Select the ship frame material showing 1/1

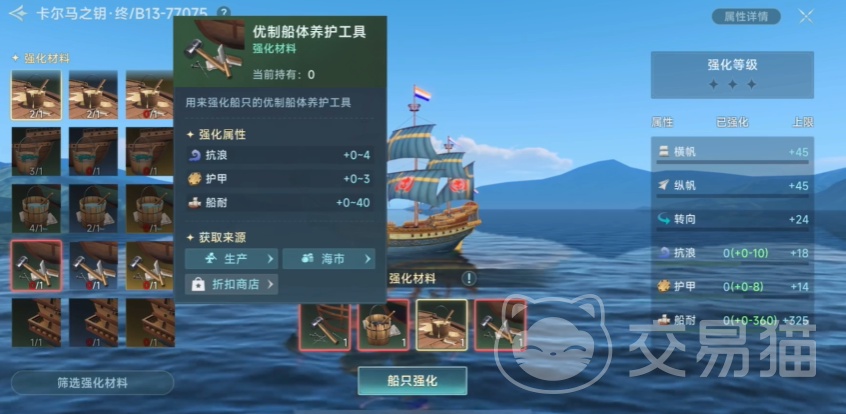pyautogui.click(x=36, y=322)
